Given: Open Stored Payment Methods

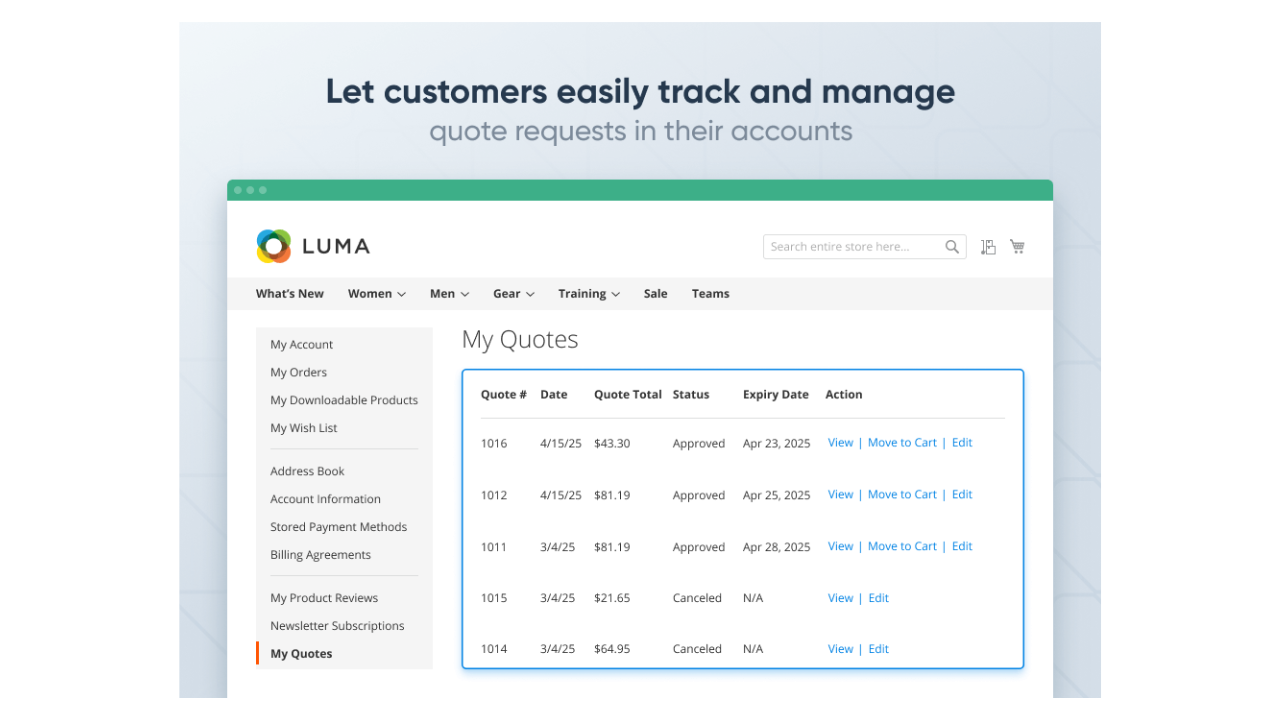Looking at the screenshot, I should tap(339, 526).
